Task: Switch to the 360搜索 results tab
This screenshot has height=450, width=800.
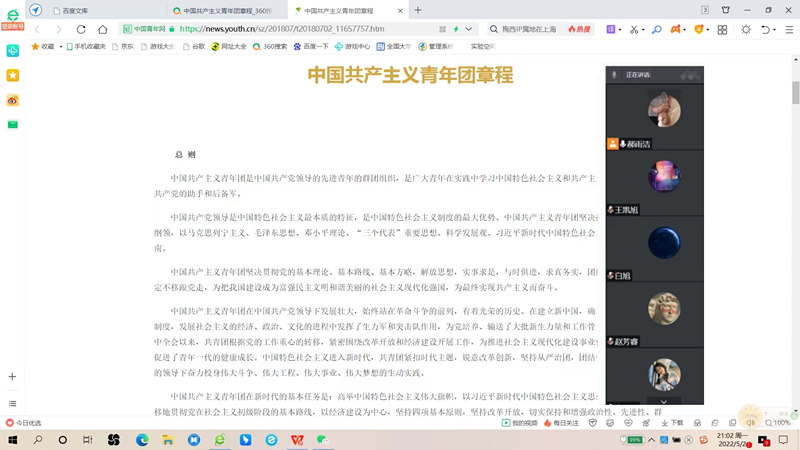Action: pyautogui.click(x=223, y=10)
